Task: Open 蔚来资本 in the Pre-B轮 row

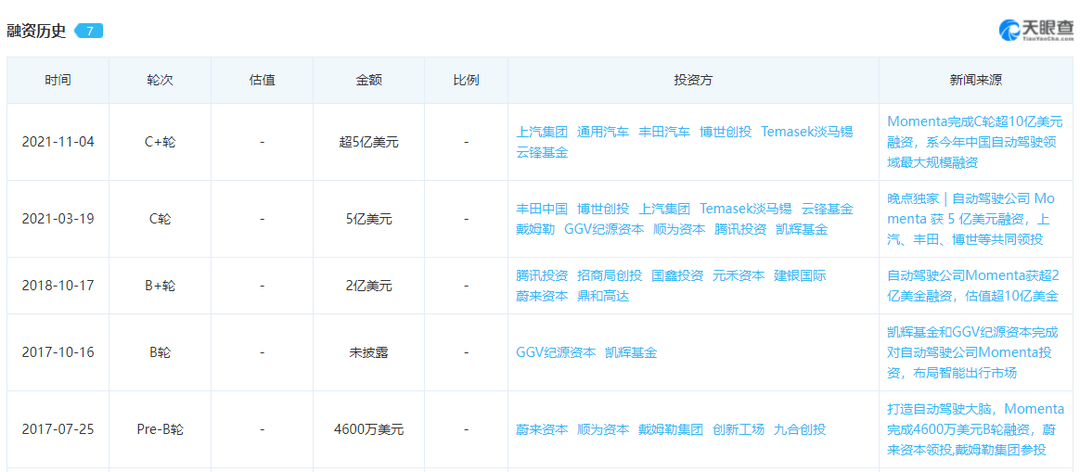Action: point(542,429)
